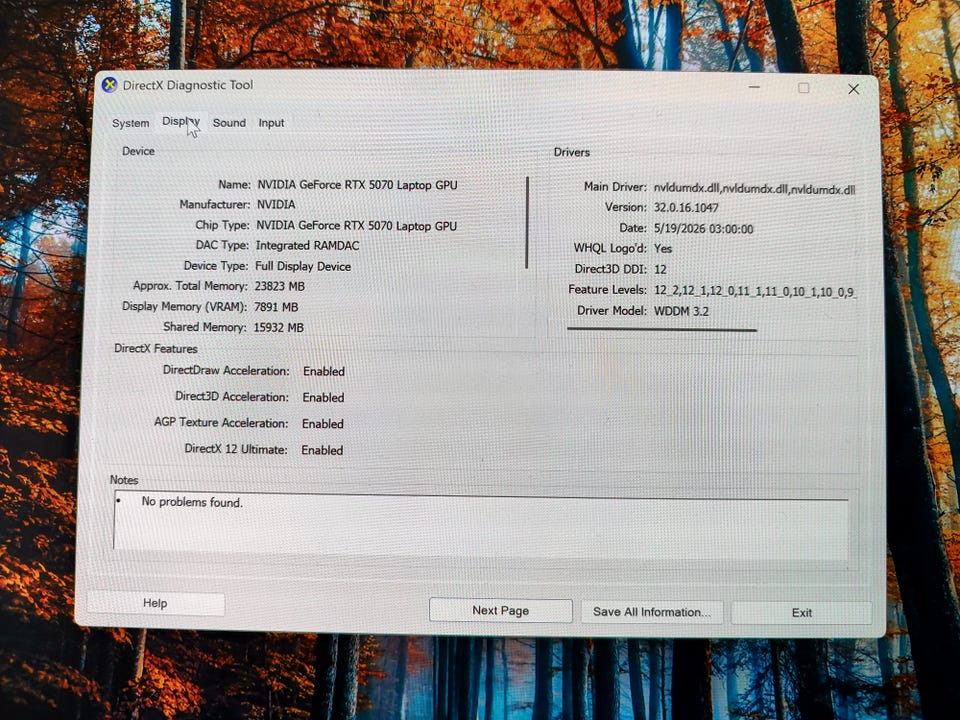
Task: Click the Drivers group label
Action: pos(572,152)
